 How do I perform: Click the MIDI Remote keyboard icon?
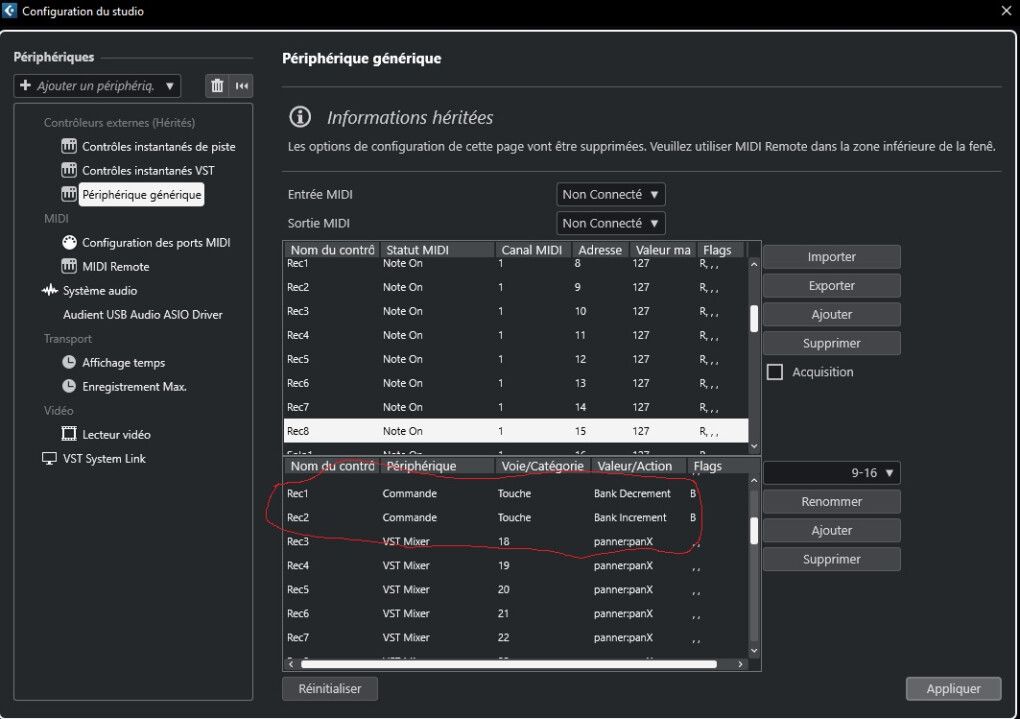[x=69, y=267]
